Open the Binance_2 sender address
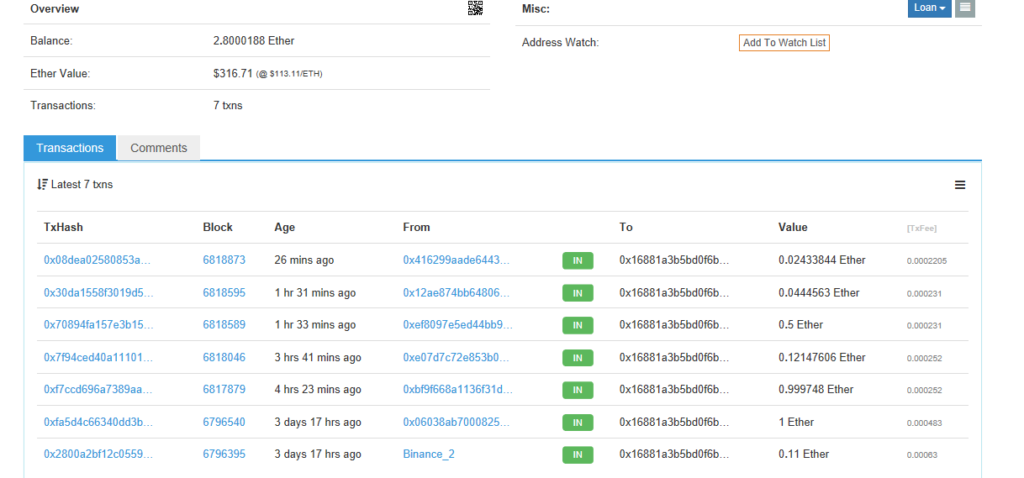1024x478 pixels. click(x=428, y=454)
